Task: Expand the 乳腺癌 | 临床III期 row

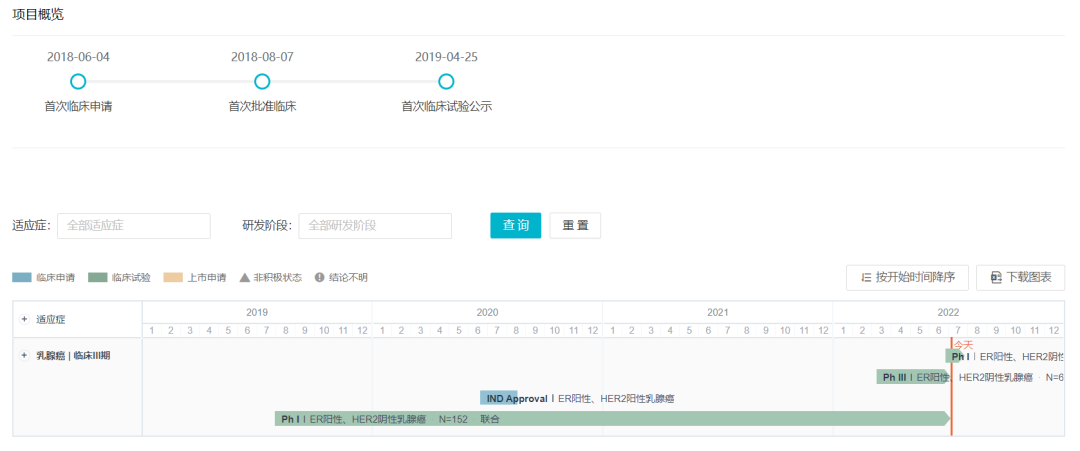Action: [x=24, y=355]
